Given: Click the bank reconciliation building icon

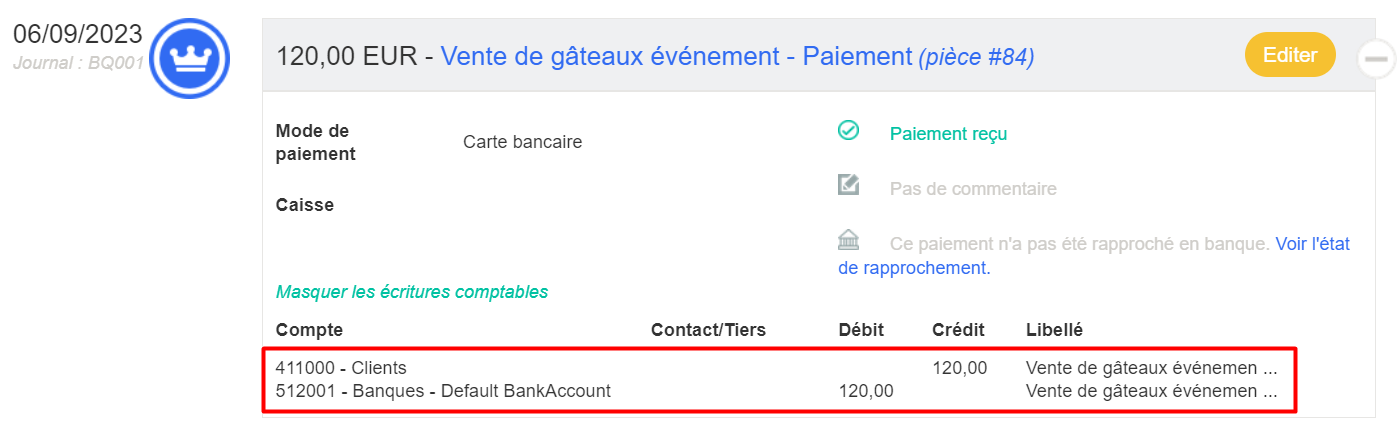Looking at the screenshot, I should click(848, 240).
